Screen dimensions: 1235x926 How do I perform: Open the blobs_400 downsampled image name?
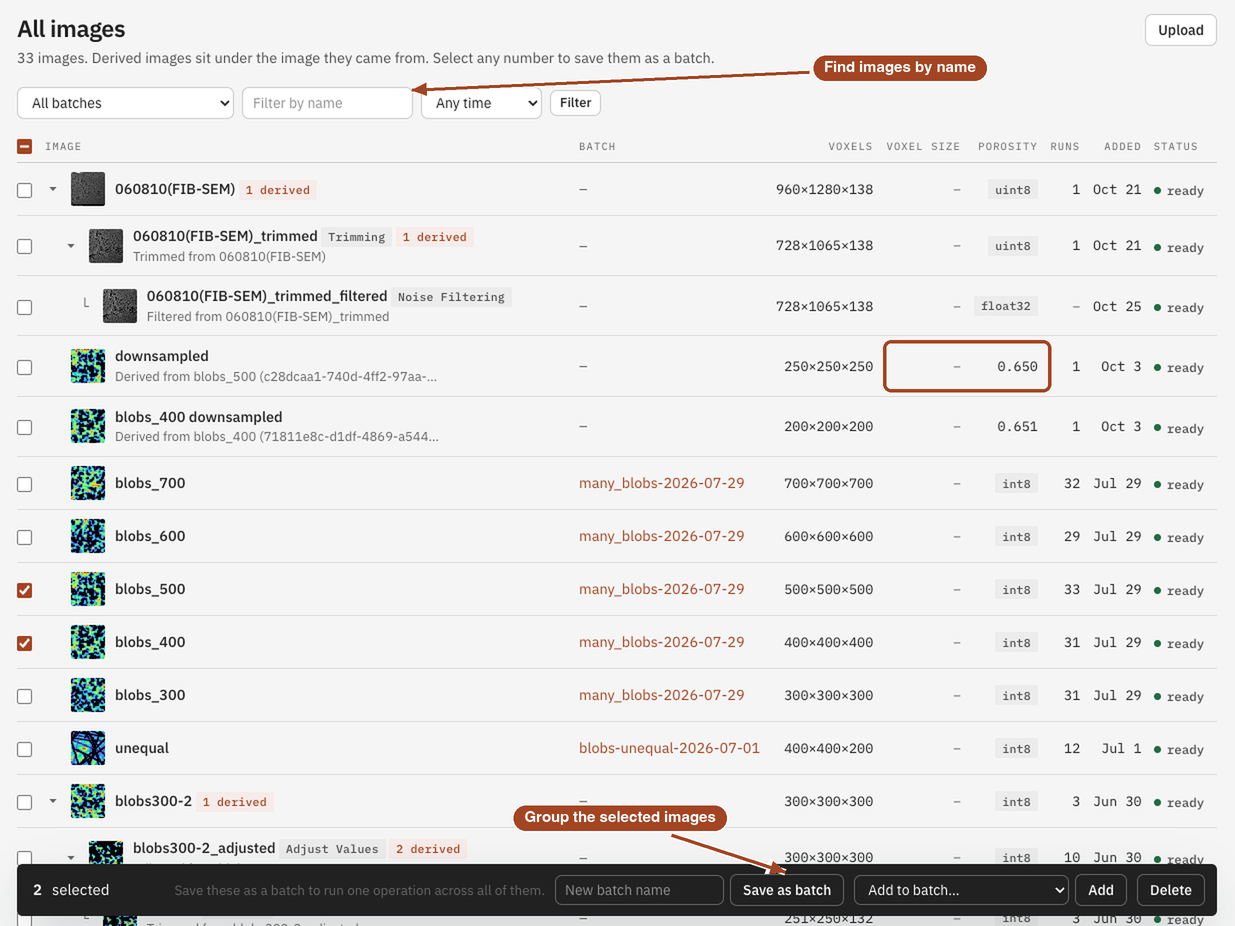[x=199, y=417]
